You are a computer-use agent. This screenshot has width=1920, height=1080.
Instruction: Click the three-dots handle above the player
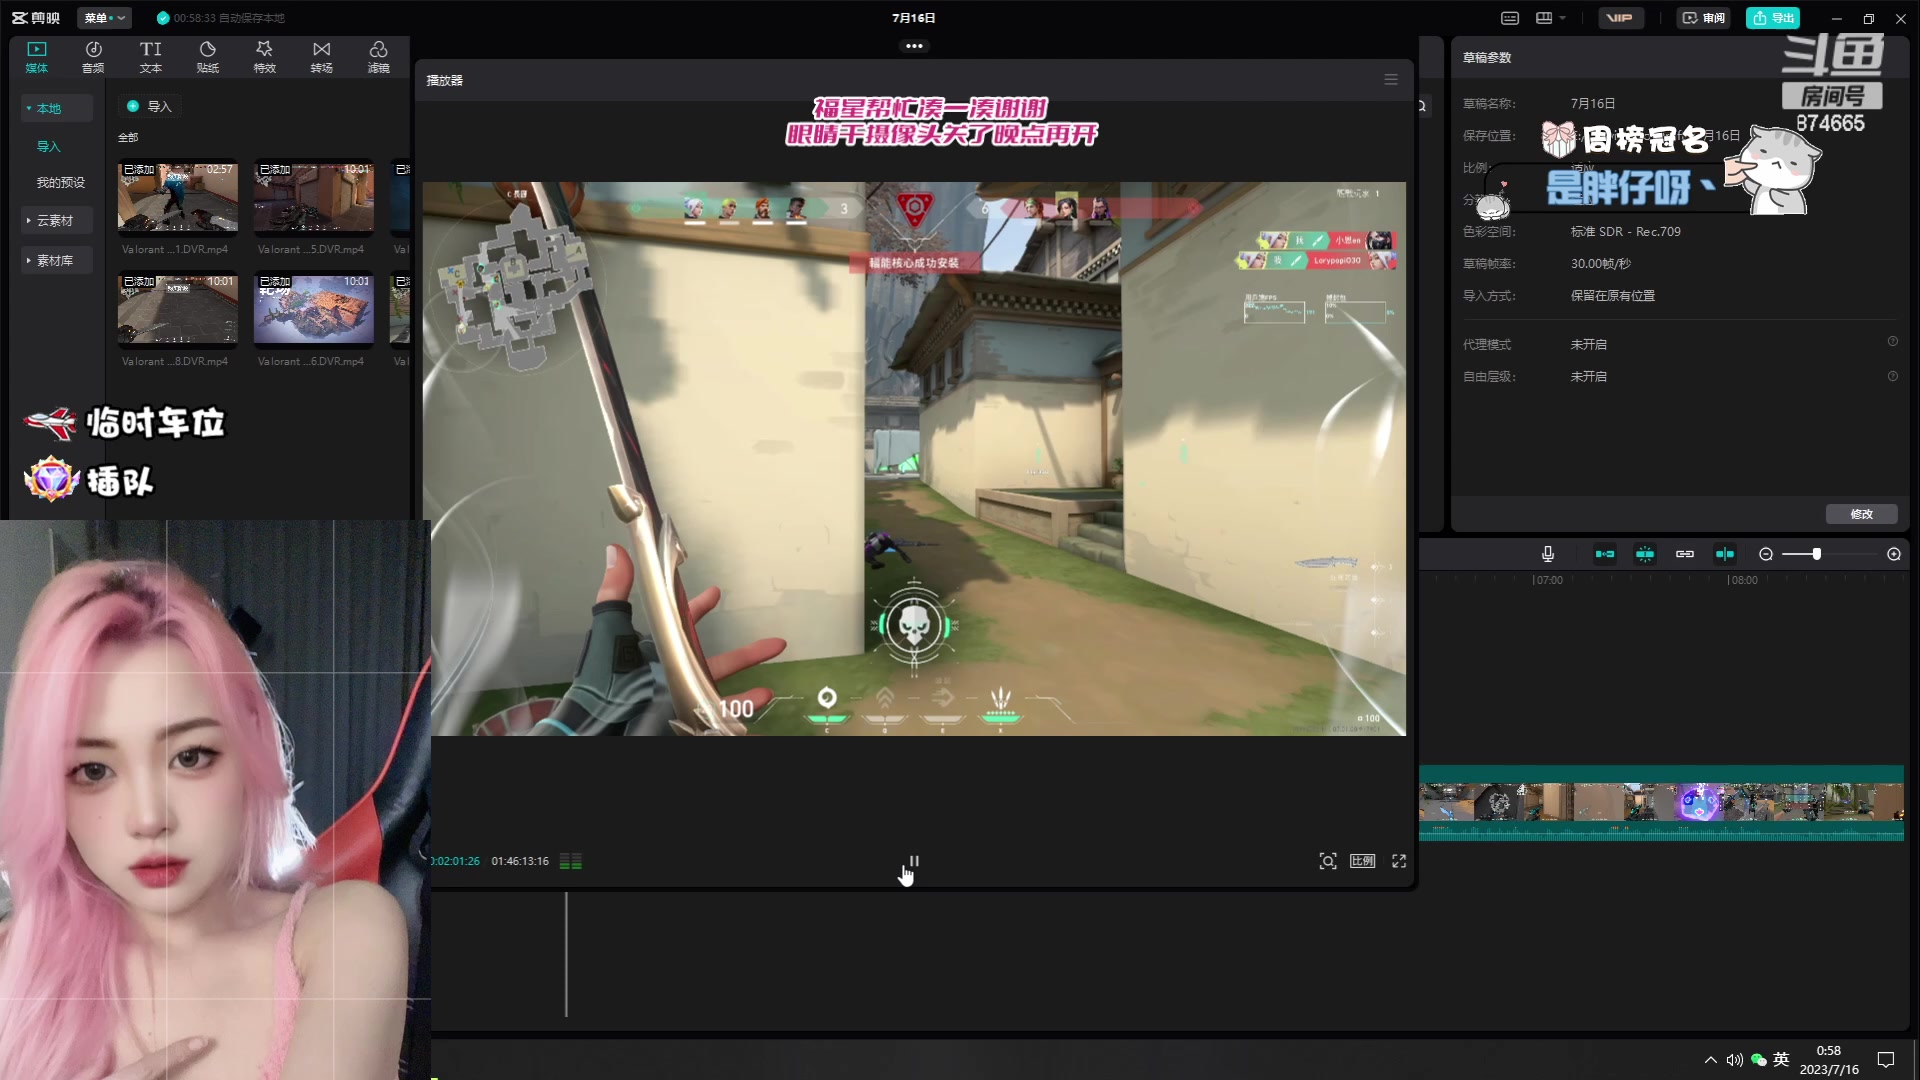(914, 46)
